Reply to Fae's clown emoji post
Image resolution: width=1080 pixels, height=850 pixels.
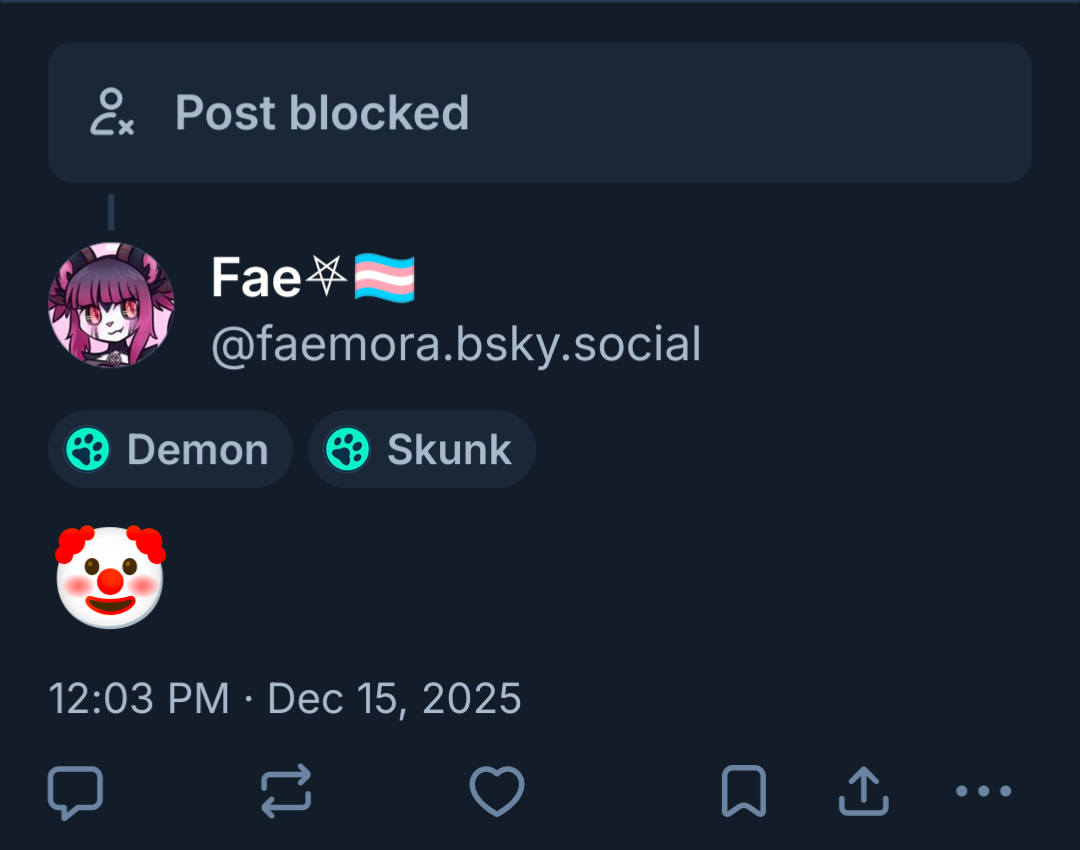click(x=75, y=792)
